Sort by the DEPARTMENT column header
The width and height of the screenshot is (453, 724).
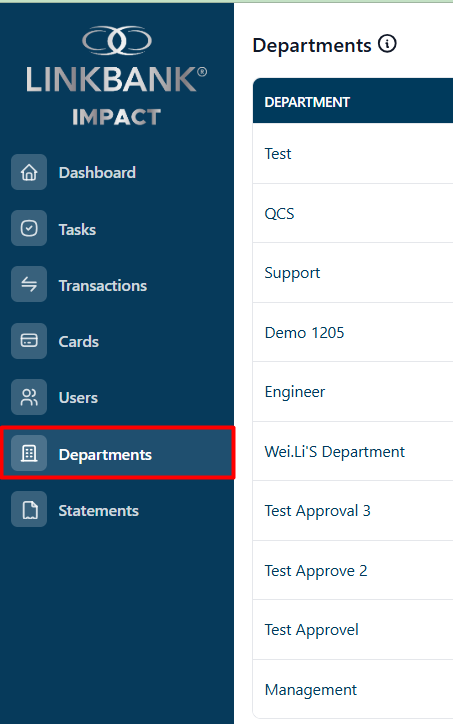point(307,102)
